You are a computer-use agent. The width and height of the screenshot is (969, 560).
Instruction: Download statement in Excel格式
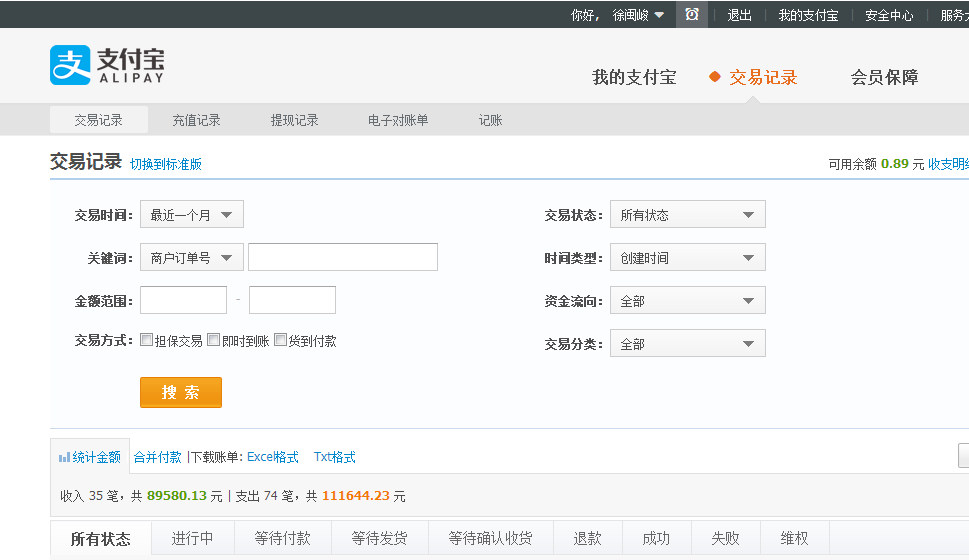pos(273,457)
